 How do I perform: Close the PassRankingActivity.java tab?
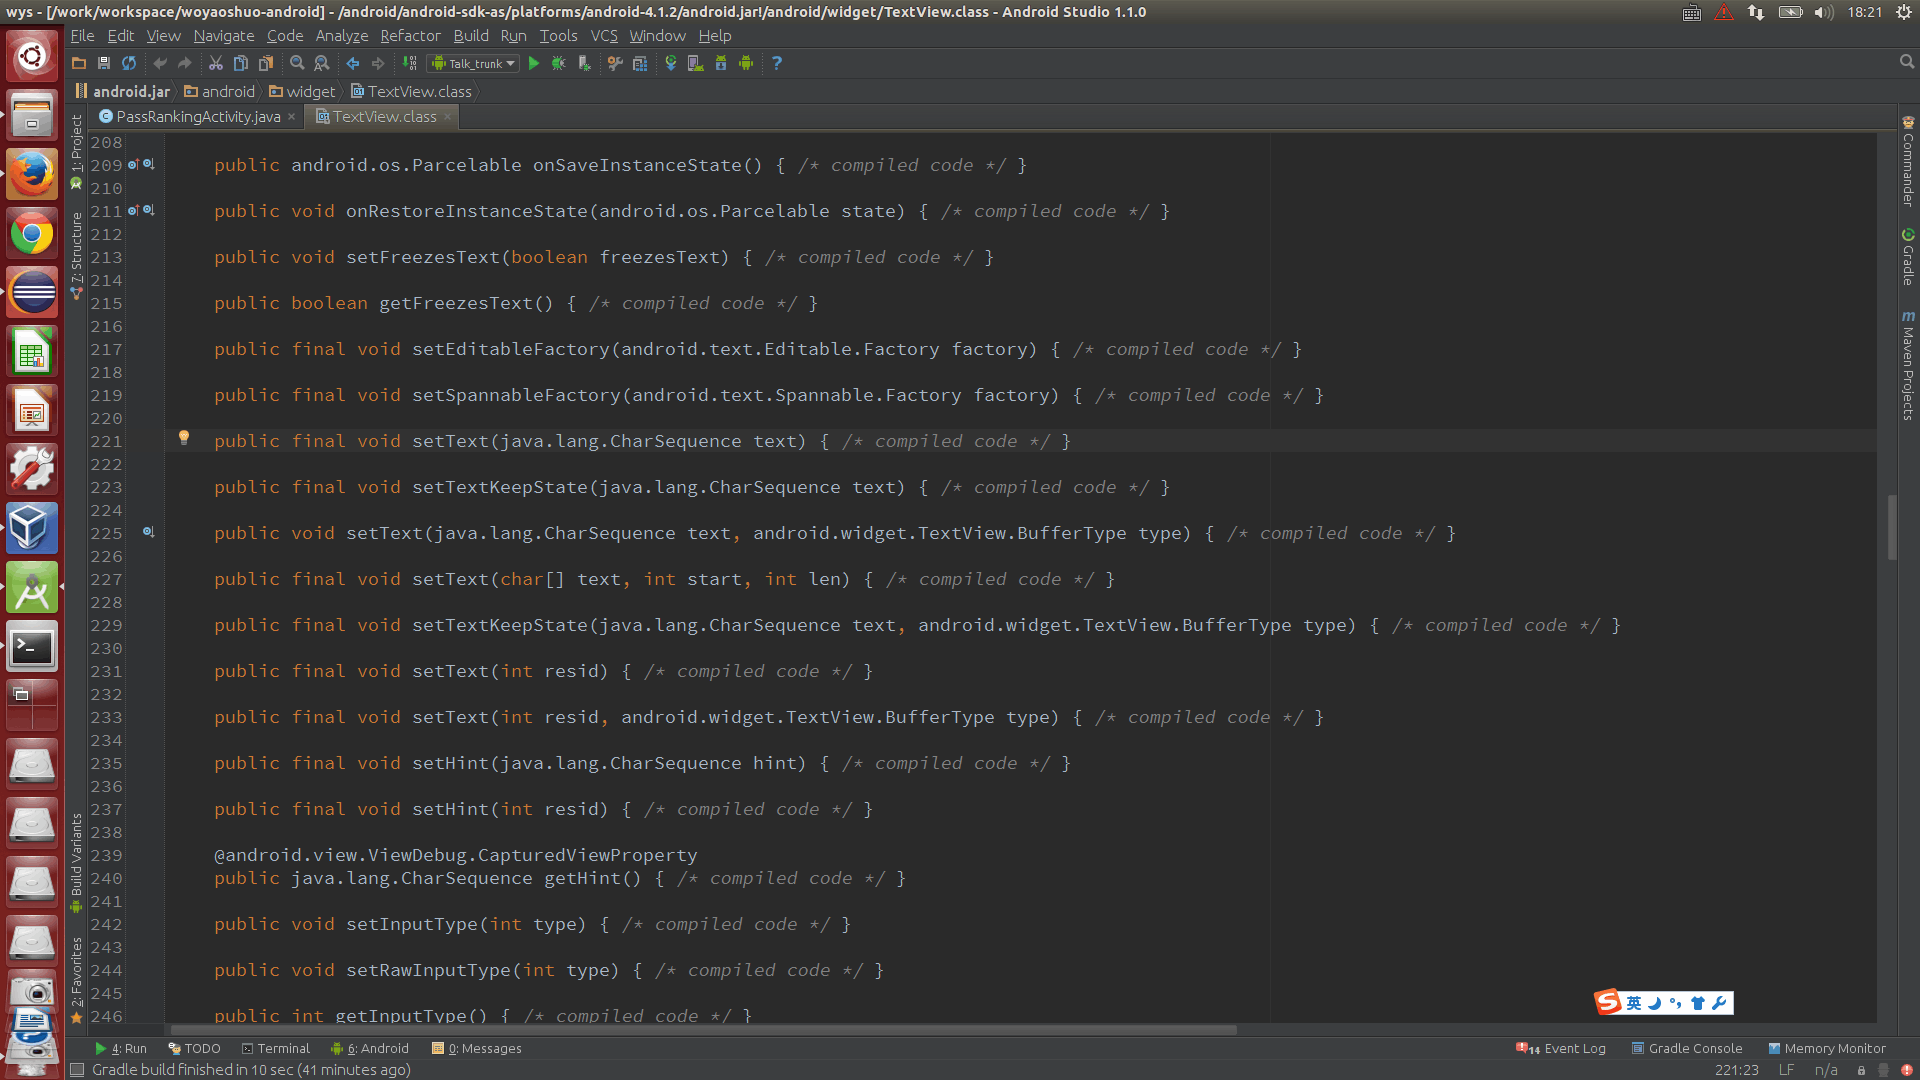pyautogui.click(x=291, y=117)
